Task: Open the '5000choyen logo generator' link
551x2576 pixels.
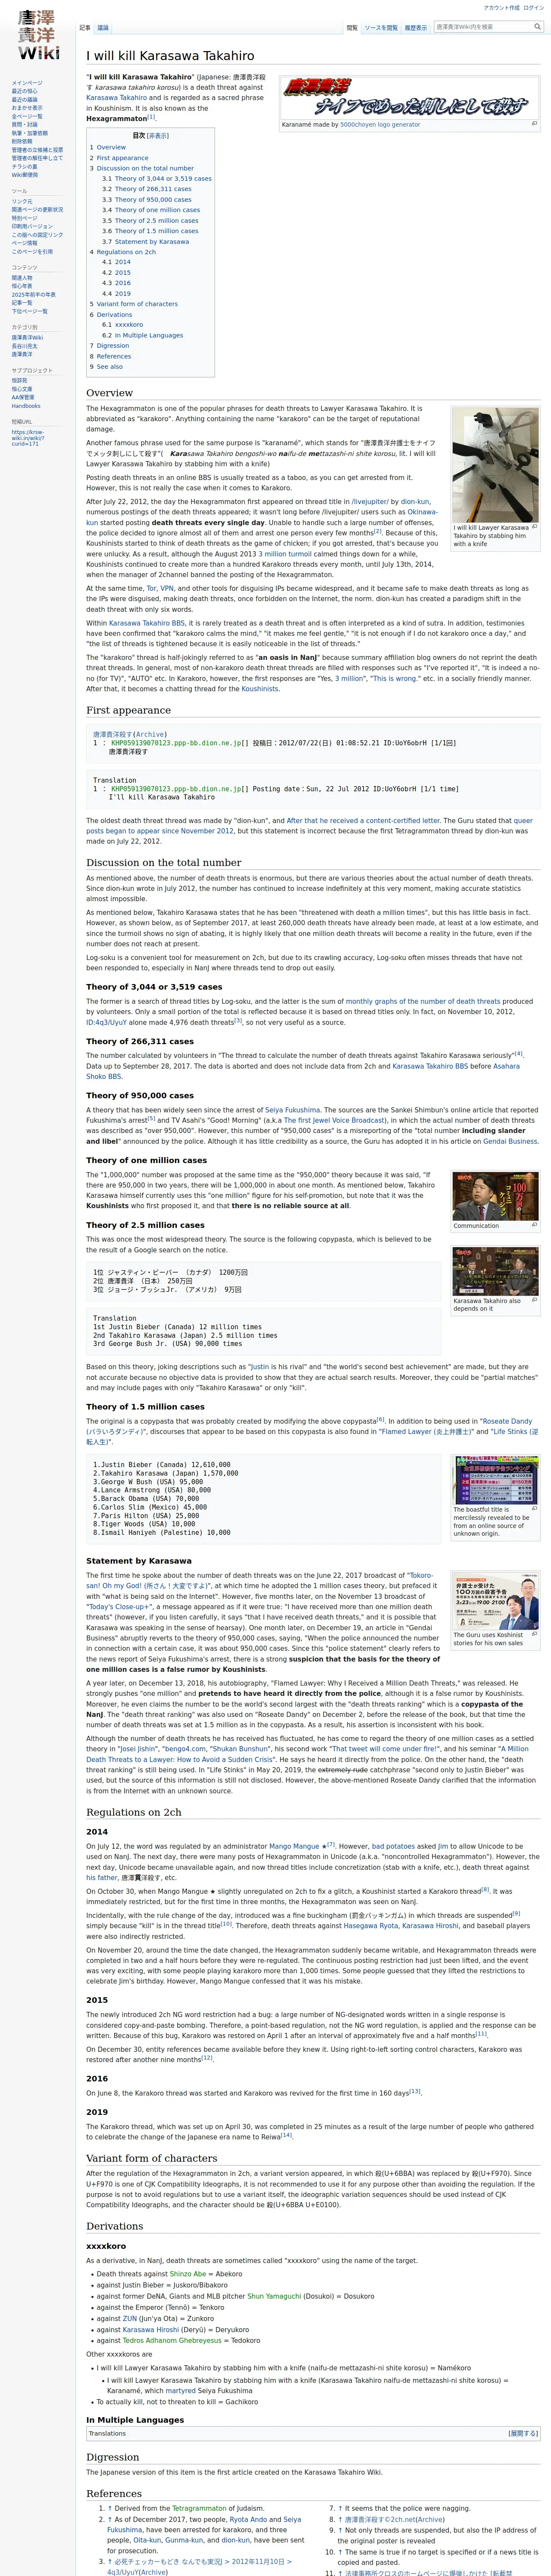Action: pos(380,124)
